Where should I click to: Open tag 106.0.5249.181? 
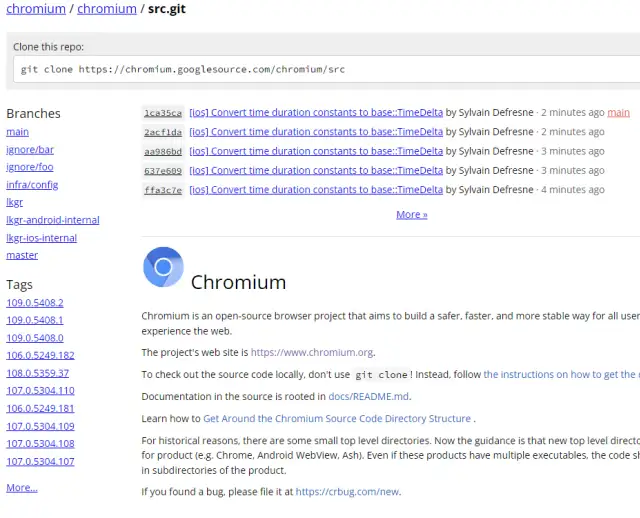click(40, 409)
